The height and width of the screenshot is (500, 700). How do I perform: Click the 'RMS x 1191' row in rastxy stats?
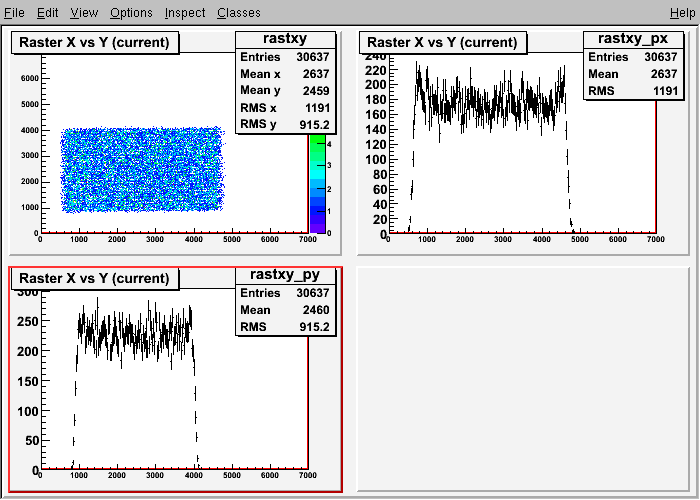[x=285, y=108]
